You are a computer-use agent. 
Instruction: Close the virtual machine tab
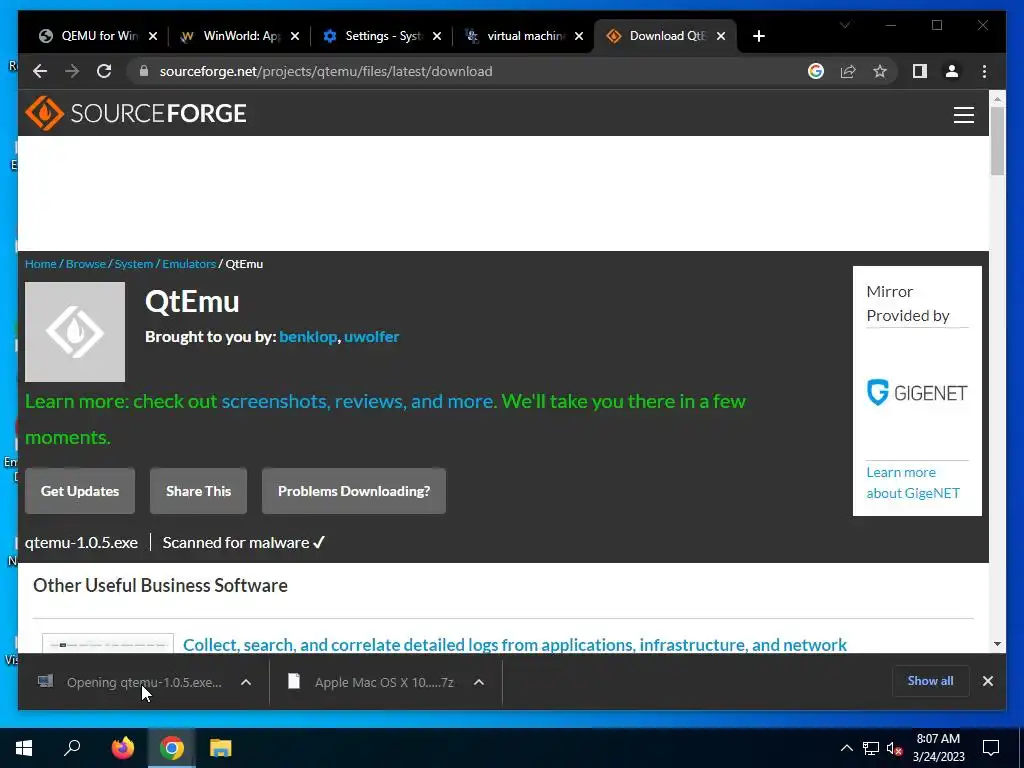579,36
